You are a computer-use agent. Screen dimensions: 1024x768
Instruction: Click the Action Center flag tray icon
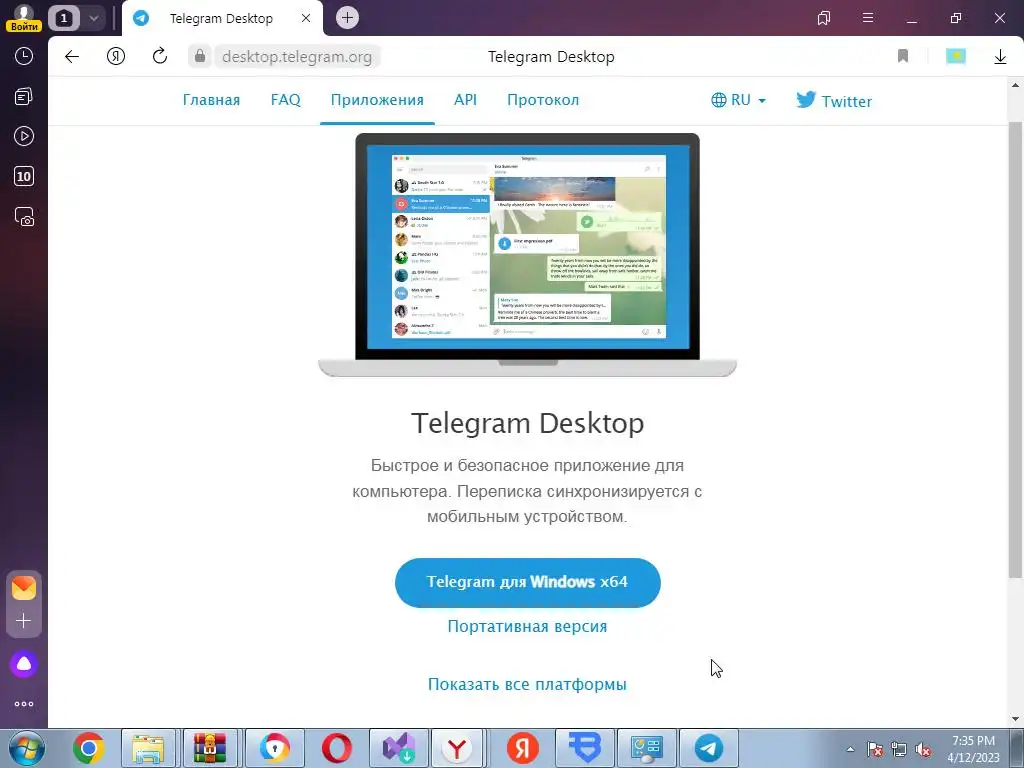pyautogui.click(x=874, y=750)
